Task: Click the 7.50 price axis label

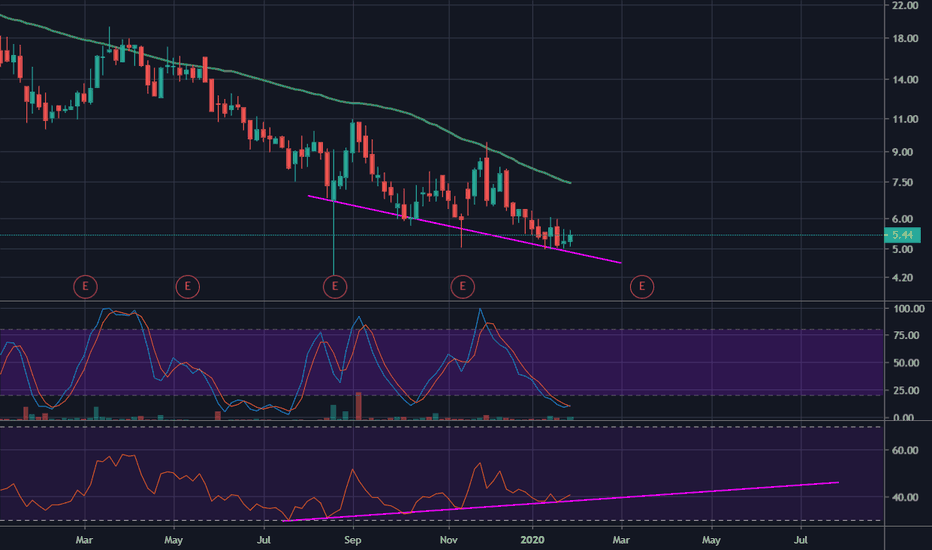Action: click(x=902, y=183)
